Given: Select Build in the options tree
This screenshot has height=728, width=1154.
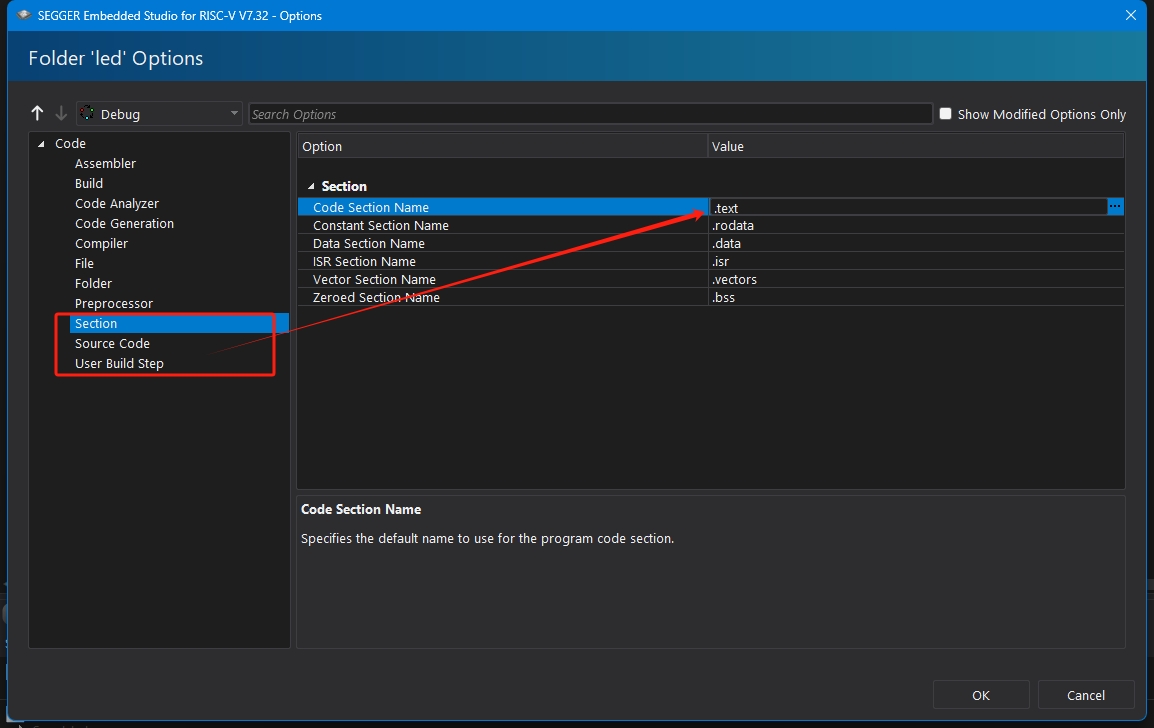Looking at the screenshot, I should click(x=89, y=183).
